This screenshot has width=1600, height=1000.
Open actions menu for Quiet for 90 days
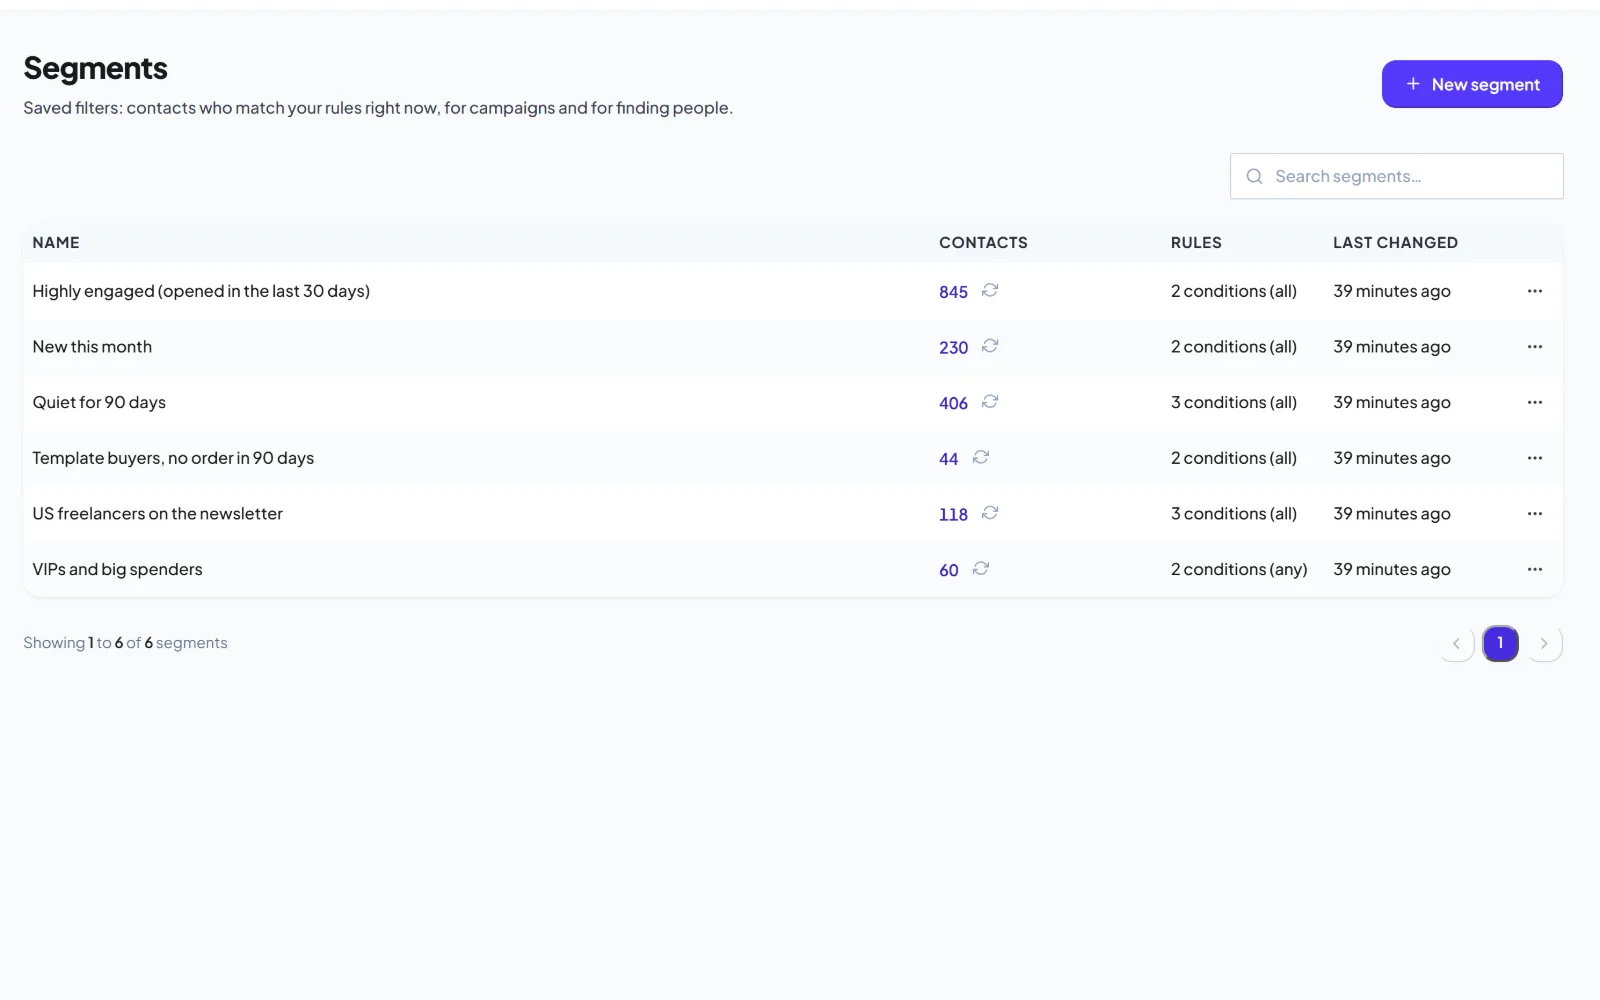1535,402
